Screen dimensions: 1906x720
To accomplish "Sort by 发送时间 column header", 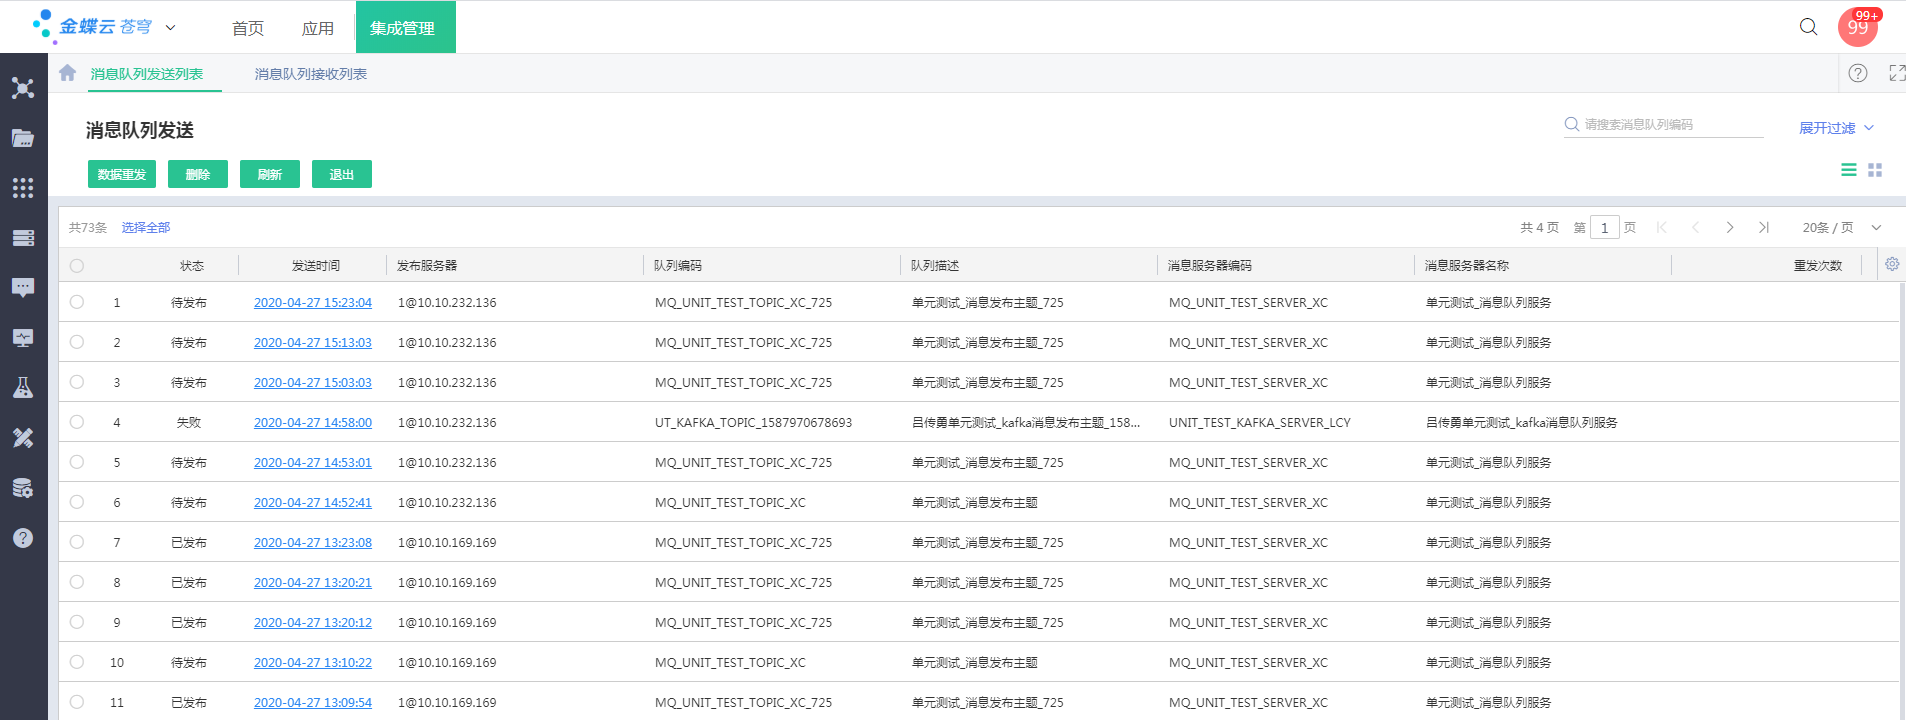I will pyautogui.click(x=316, y=265).
